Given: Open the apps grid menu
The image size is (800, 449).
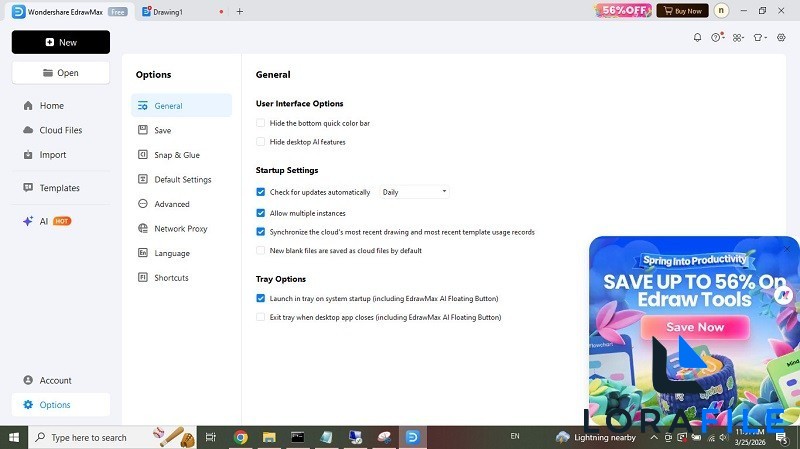Looking at the screenshot, I should (738, 37).
